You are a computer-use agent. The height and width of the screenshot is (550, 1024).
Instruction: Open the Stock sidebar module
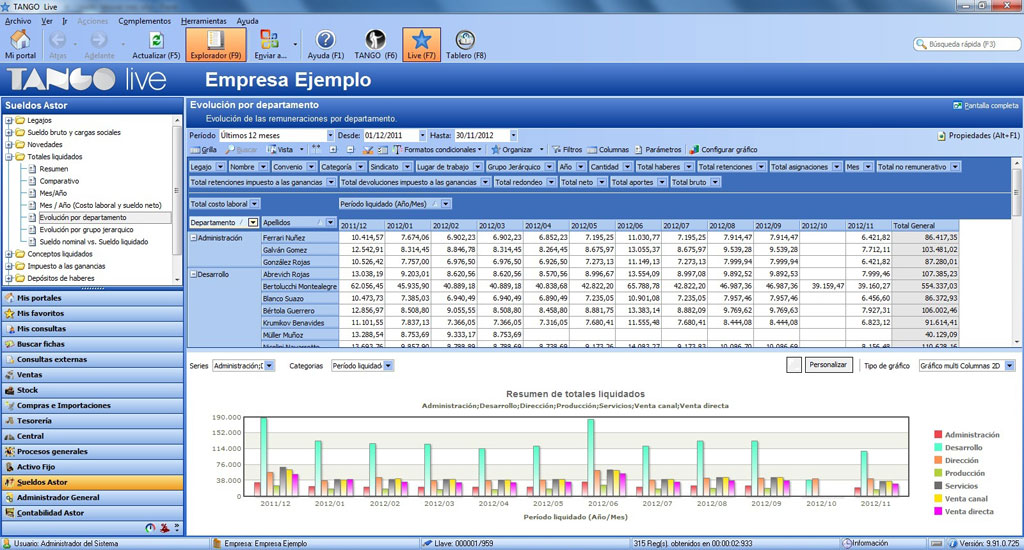[93, 390]
